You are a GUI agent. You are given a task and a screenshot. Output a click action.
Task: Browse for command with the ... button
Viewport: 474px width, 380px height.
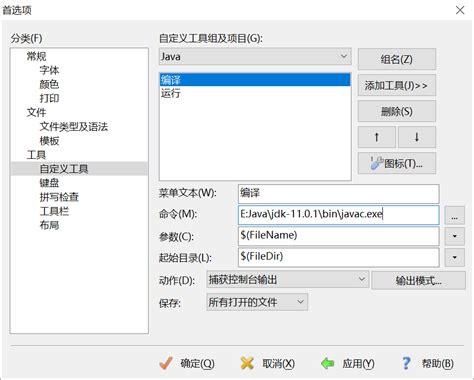click(455, 215)
